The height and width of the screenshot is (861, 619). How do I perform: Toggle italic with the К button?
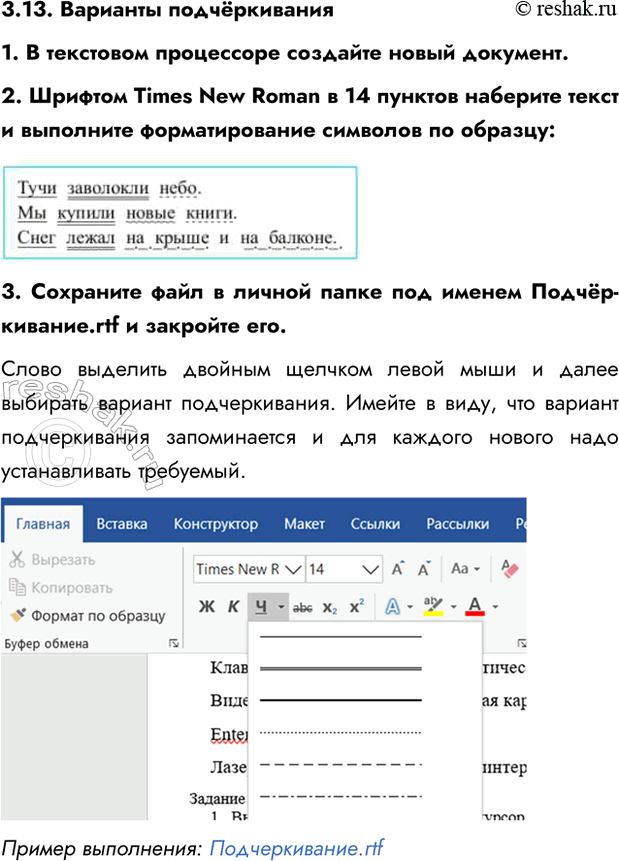pos(233,607)
